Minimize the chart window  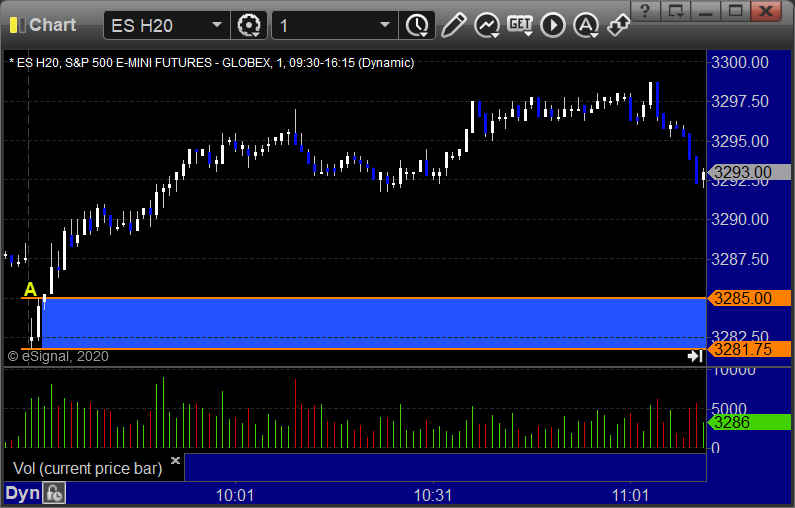click(x=705, y=11)
